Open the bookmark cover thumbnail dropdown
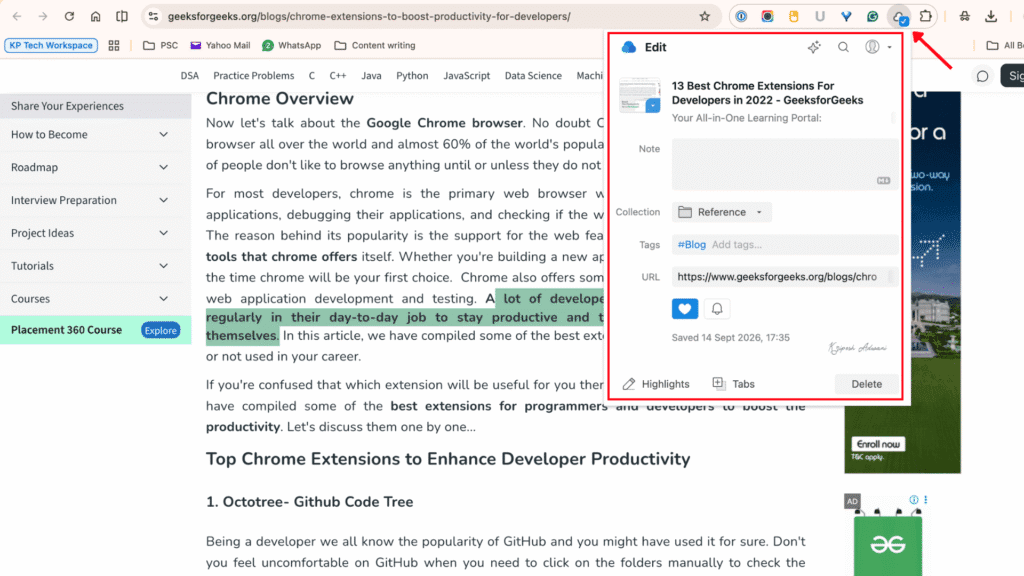This screenshot has height=576, width=1024. [652, 105]
